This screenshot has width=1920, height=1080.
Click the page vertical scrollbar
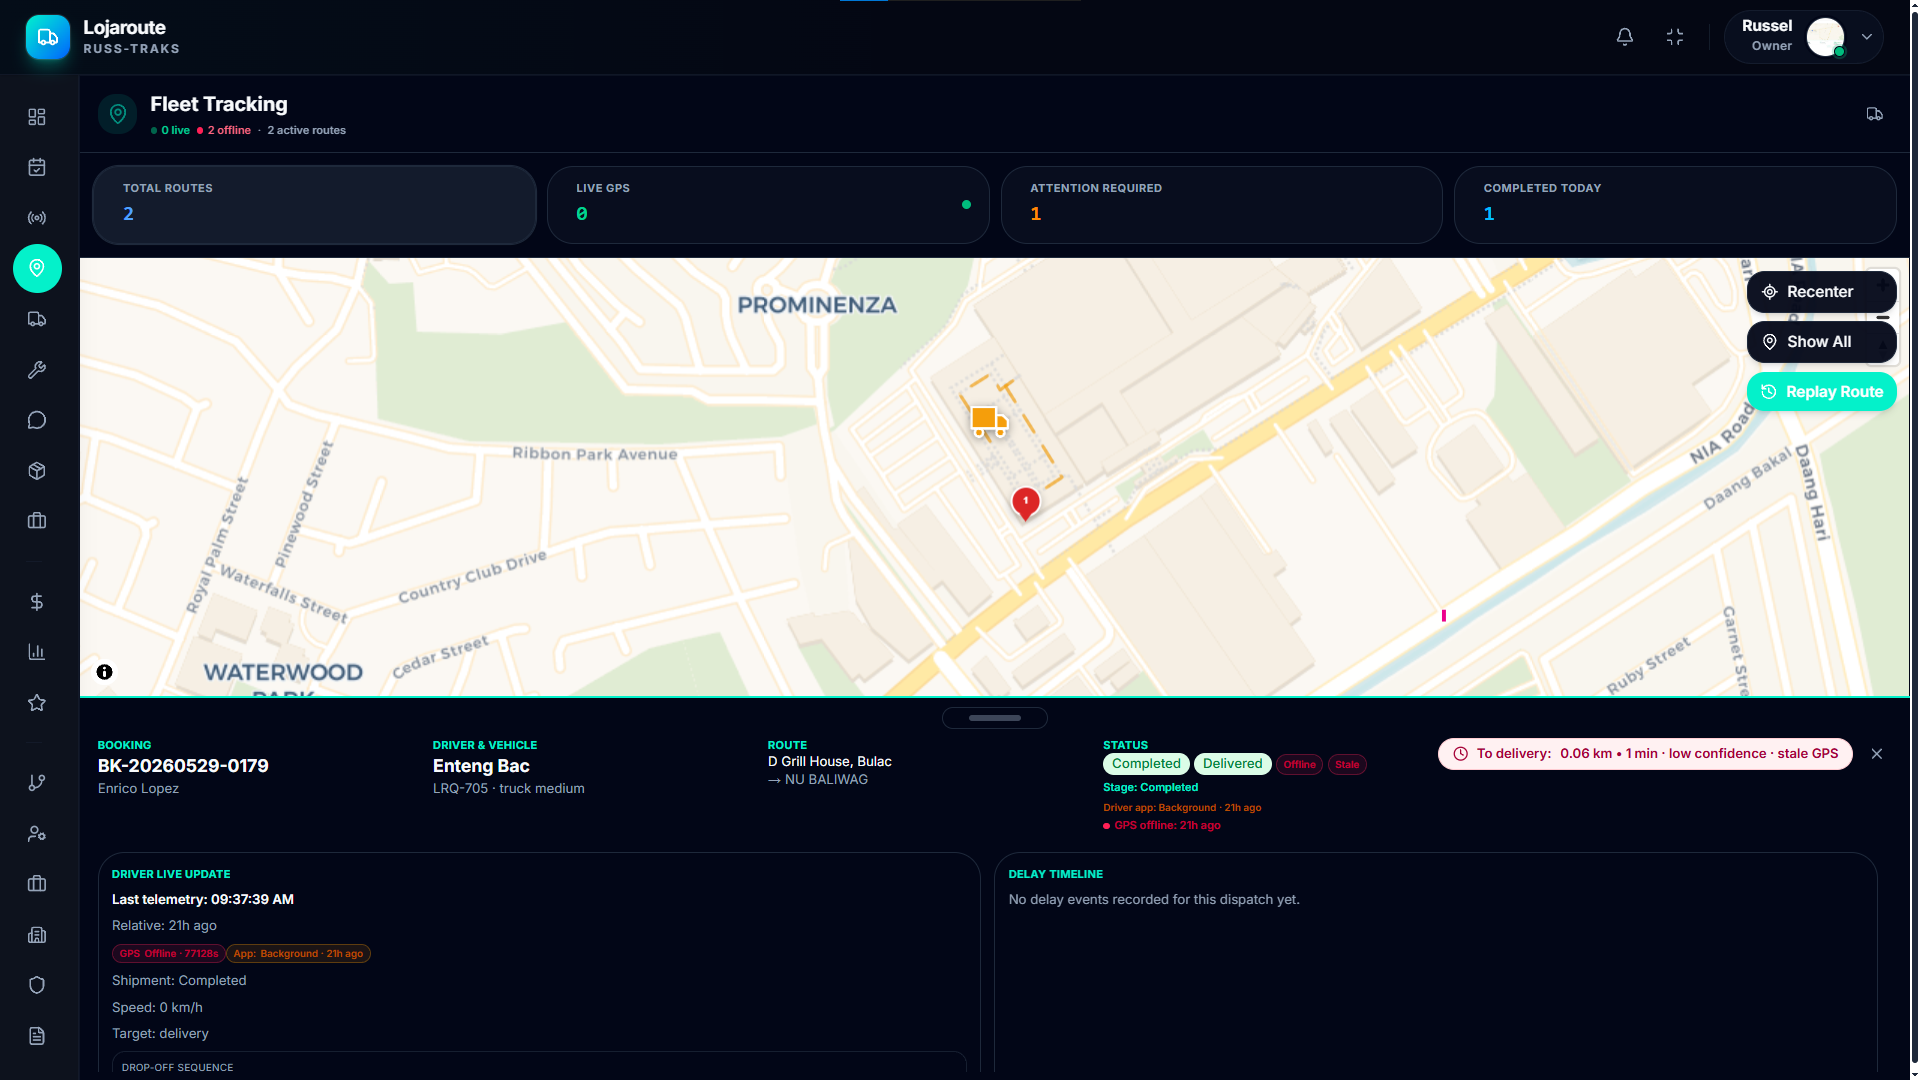click(x=1914, y=540)
